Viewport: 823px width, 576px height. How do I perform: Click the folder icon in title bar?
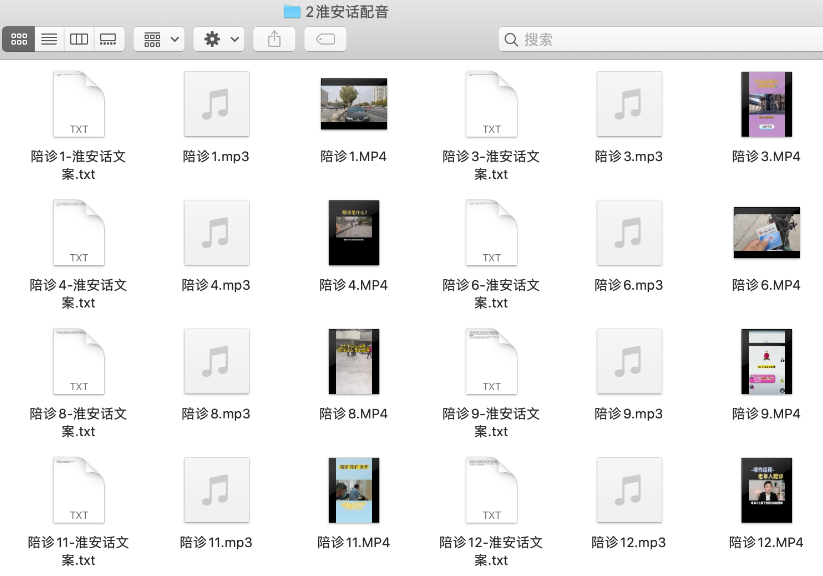pyautogui.click(x=292, y=12)
